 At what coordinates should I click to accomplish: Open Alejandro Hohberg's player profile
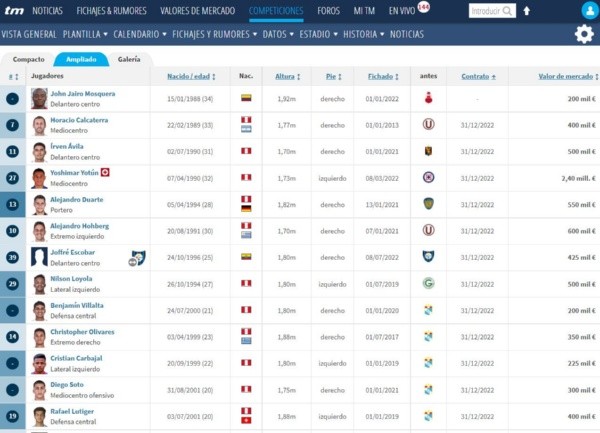tap(80, 226)
